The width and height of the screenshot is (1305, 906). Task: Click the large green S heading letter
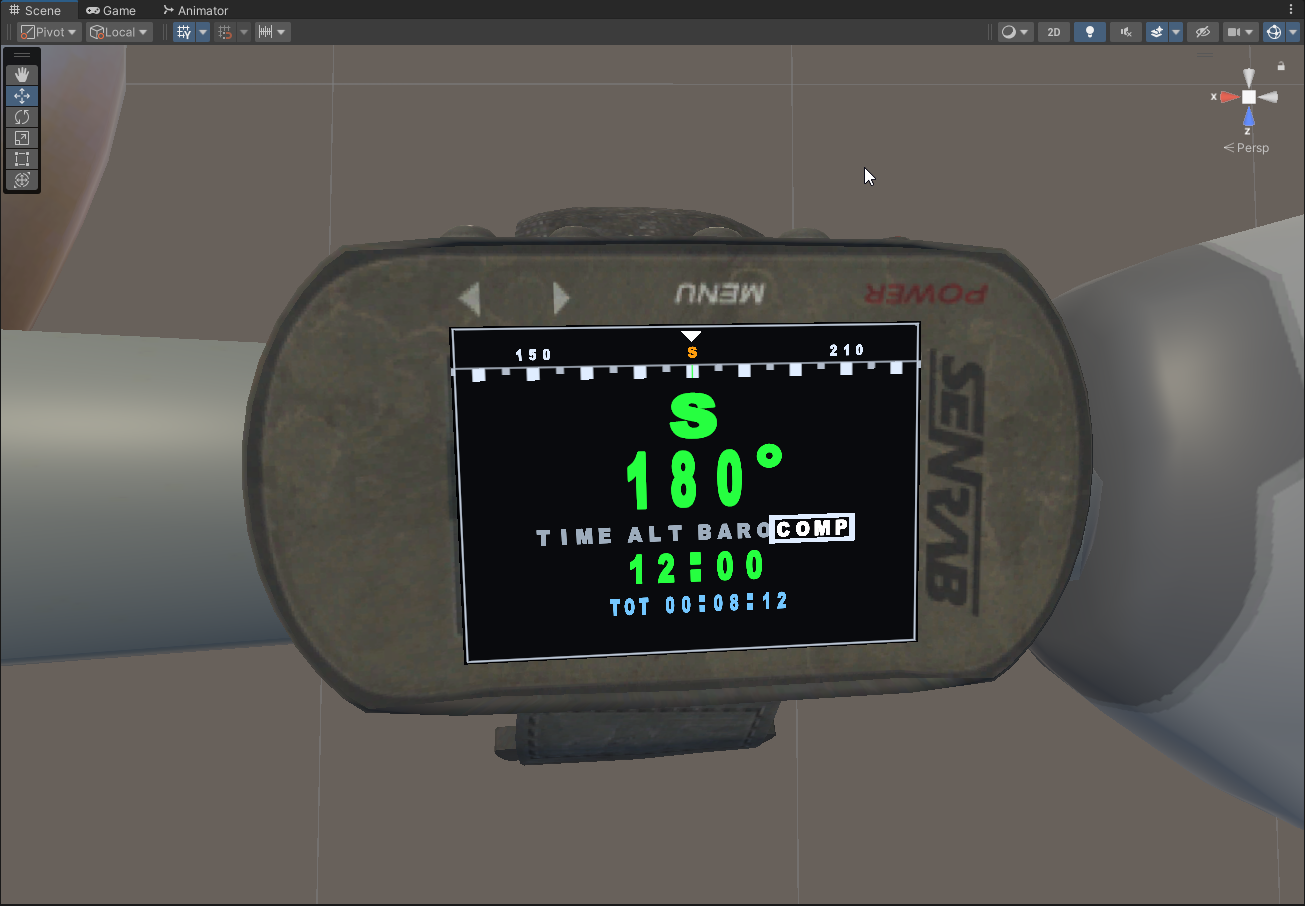click(694, 416)
